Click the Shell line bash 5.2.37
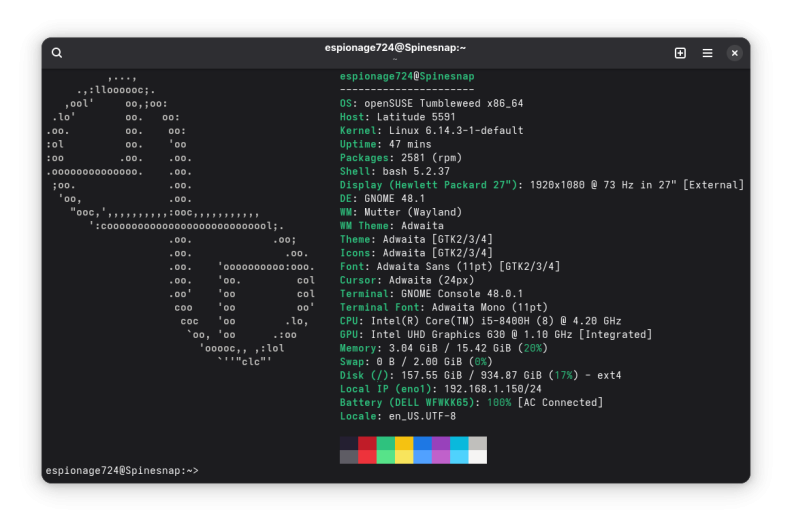The width and height of the screenshot is (792, 529). (x=394, y=172)
